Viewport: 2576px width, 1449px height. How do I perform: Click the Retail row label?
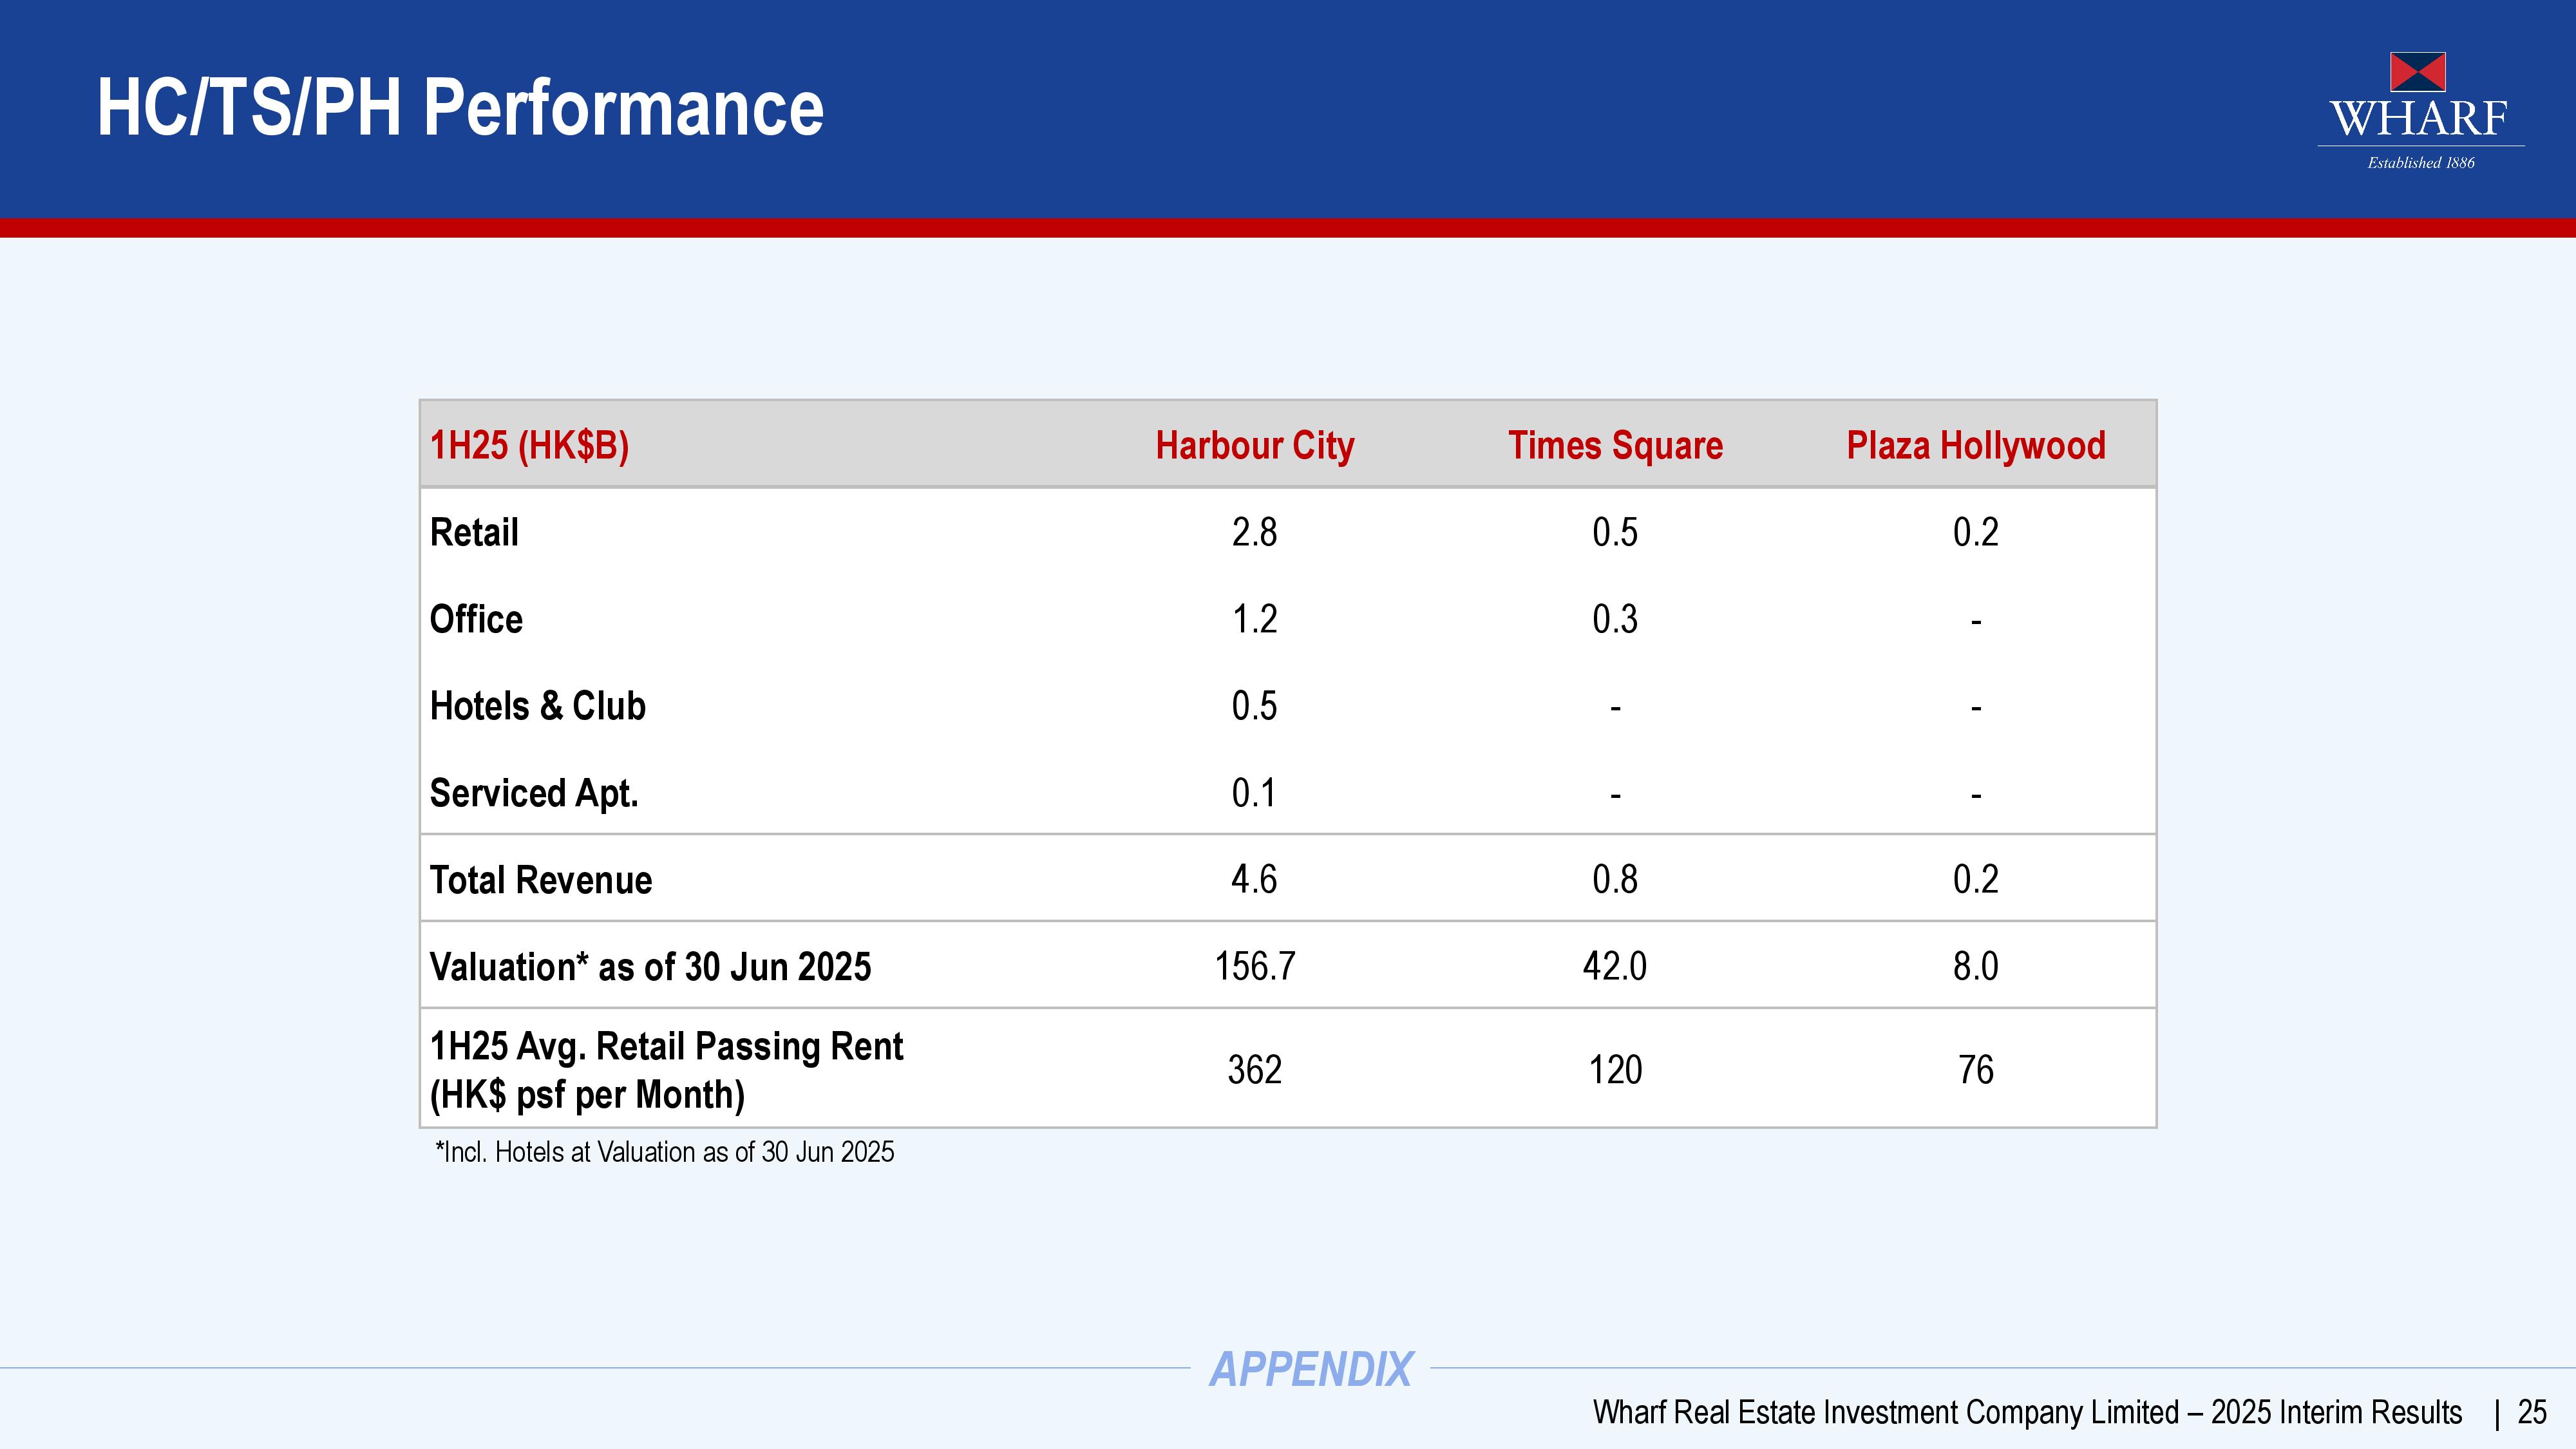coord(474,532)
